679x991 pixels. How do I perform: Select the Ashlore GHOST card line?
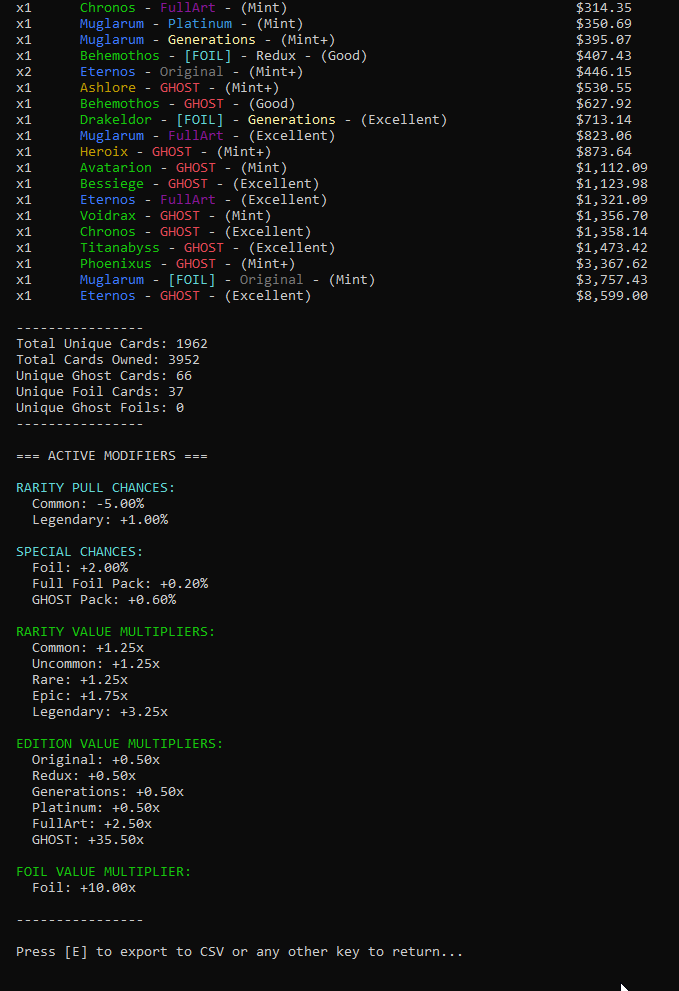tap(179, 88)
